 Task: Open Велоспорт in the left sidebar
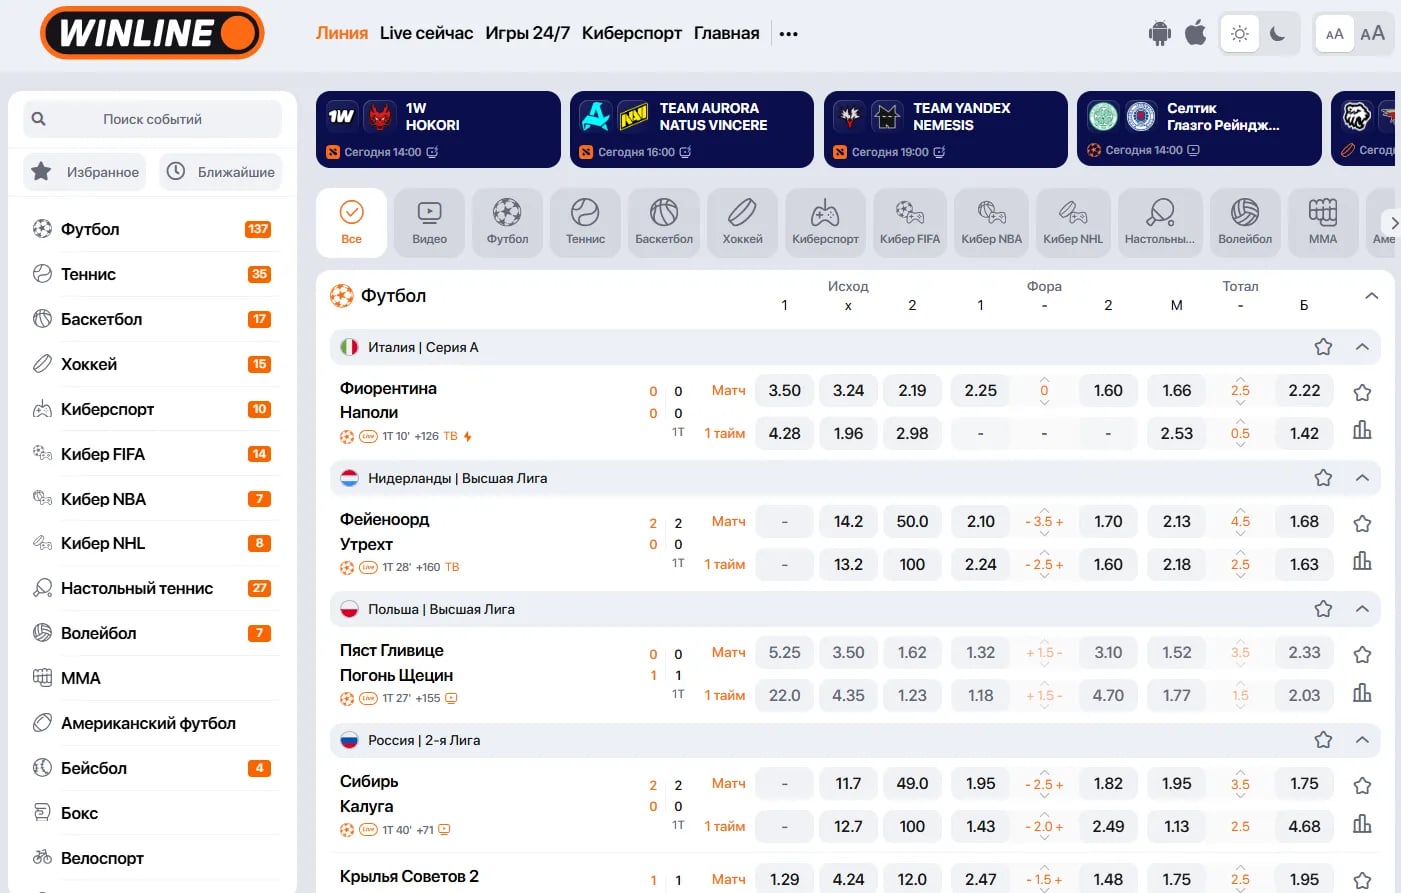(x=152, y=858)
